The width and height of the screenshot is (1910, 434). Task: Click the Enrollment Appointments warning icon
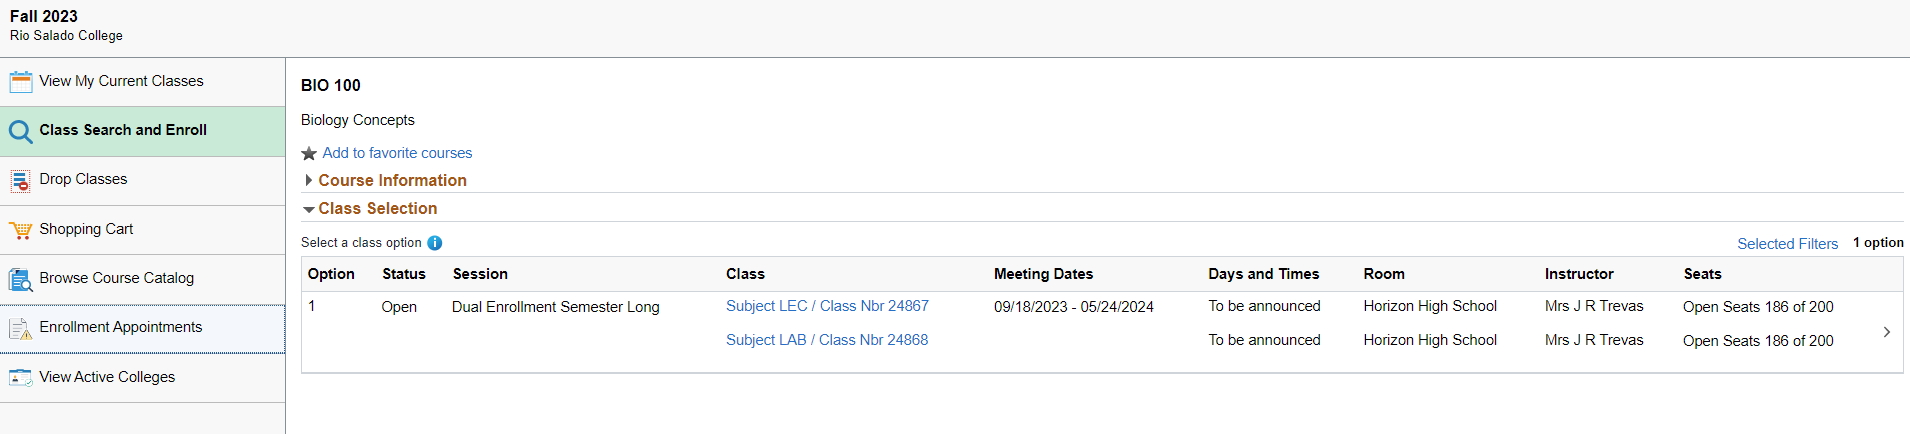[20, 328]
